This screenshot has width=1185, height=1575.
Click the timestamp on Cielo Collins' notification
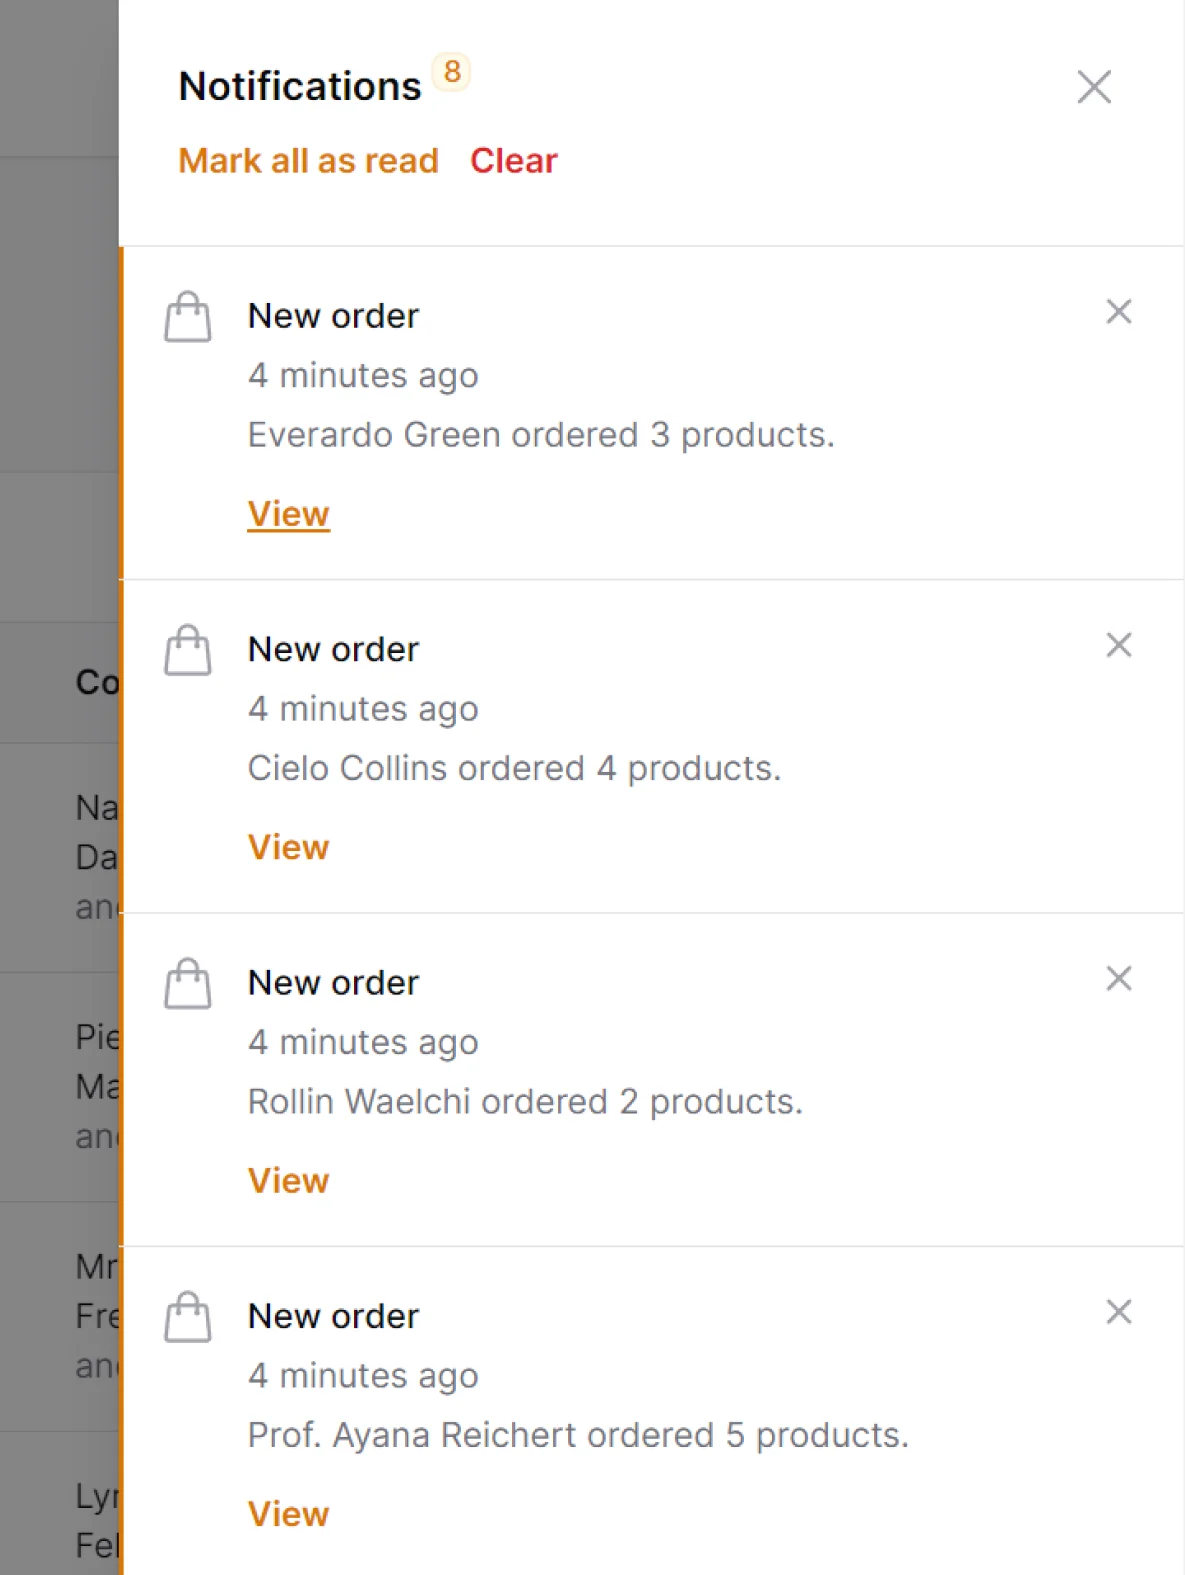click(363, 709)
